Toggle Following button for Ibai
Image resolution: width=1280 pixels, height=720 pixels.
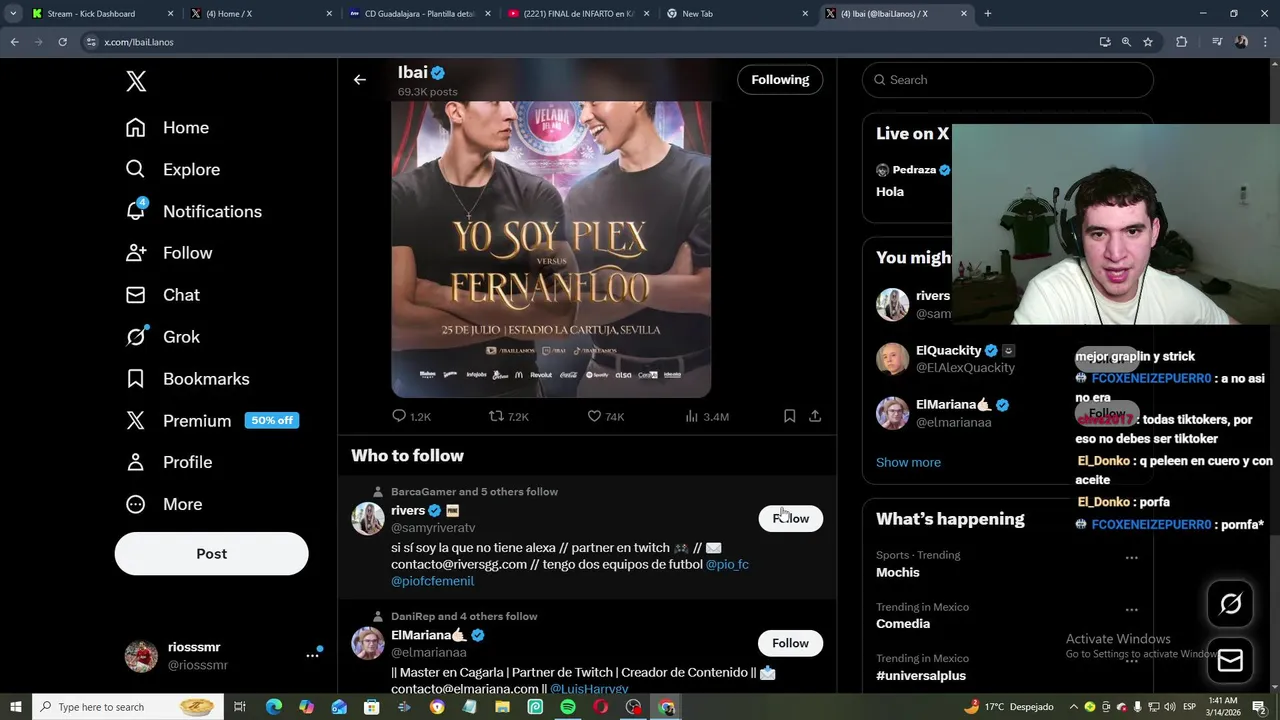click(780, 80)
